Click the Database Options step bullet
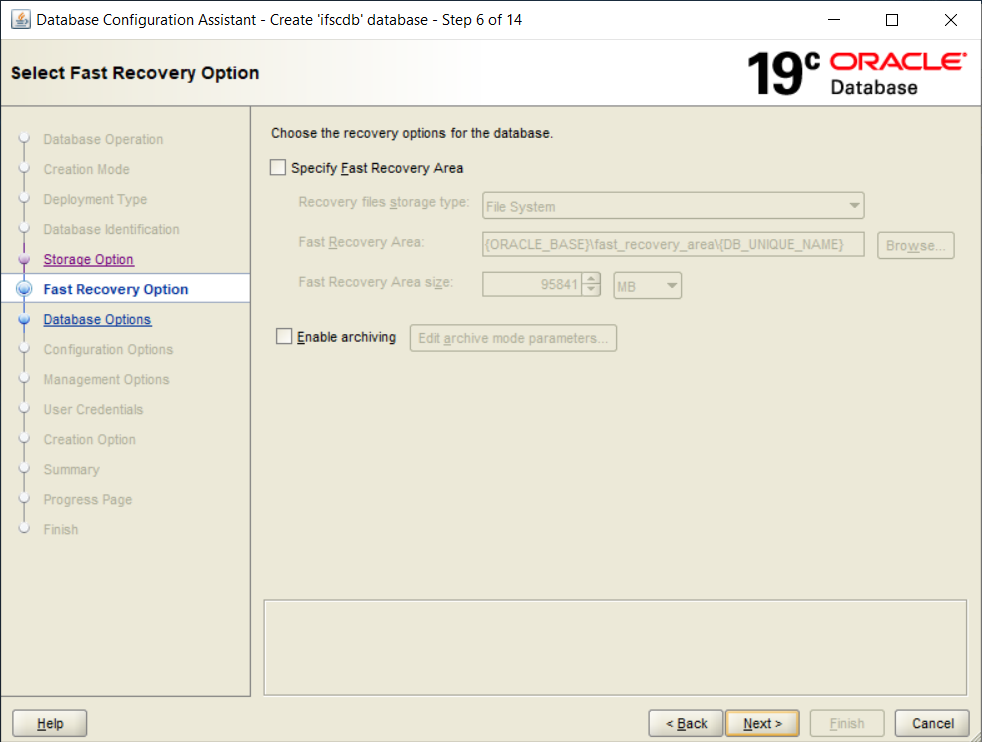Image resolution: width=982 pixels, height=742 pixels. tap(24, 320)
